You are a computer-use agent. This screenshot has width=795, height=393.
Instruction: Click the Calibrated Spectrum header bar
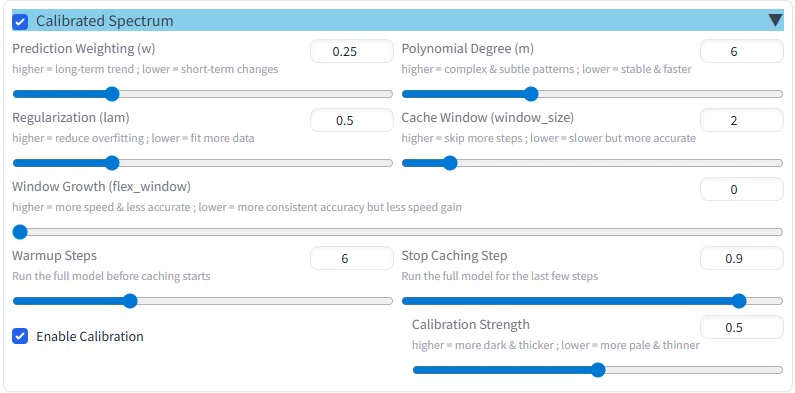pyautogui.click(x=398, y=20)
